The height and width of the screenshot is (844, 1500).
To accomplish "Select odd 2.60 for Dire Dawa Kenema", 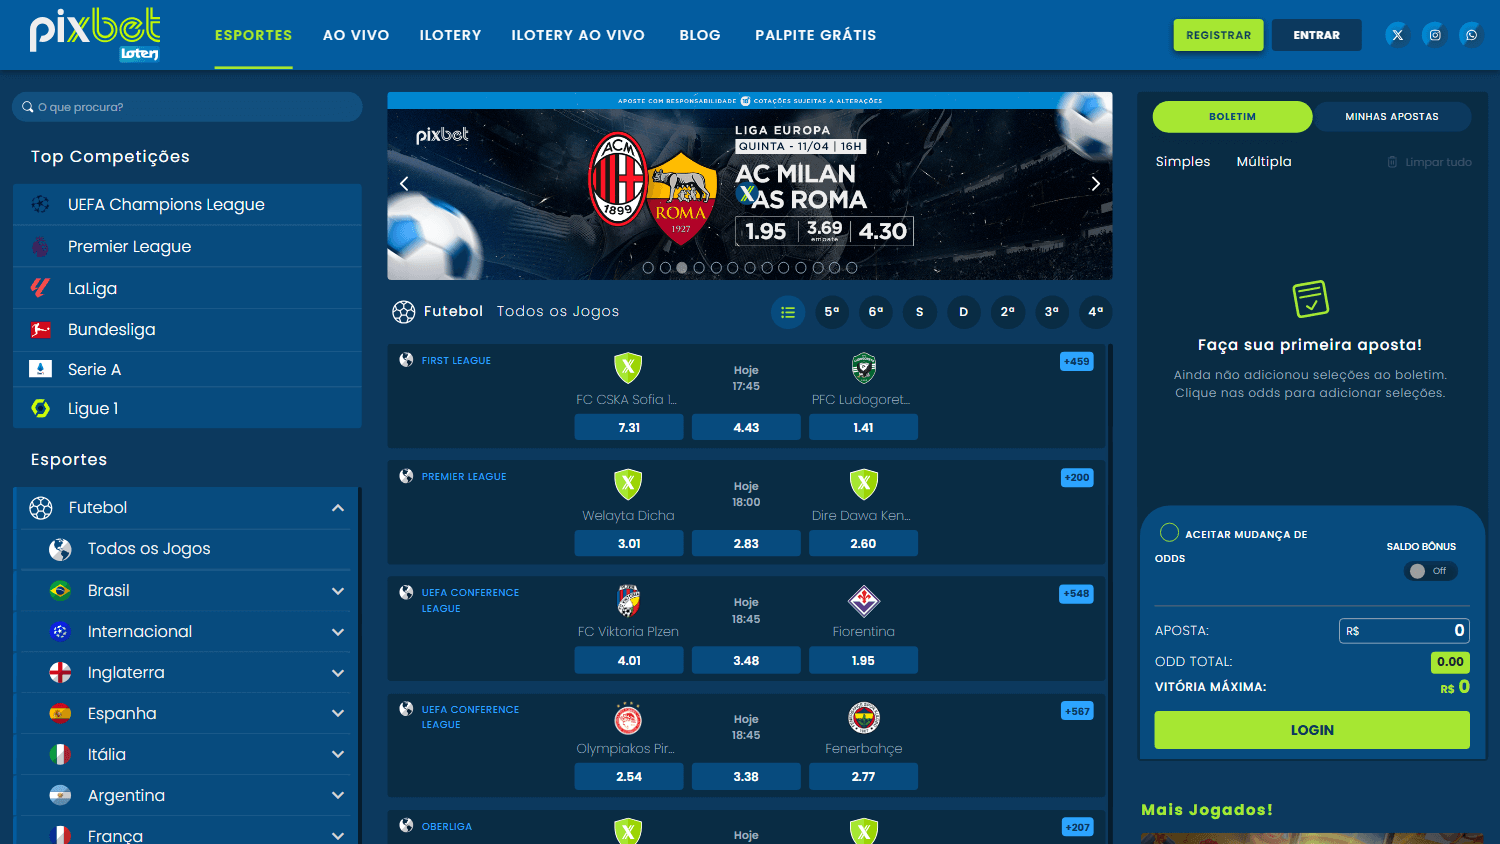I will 863,544.
